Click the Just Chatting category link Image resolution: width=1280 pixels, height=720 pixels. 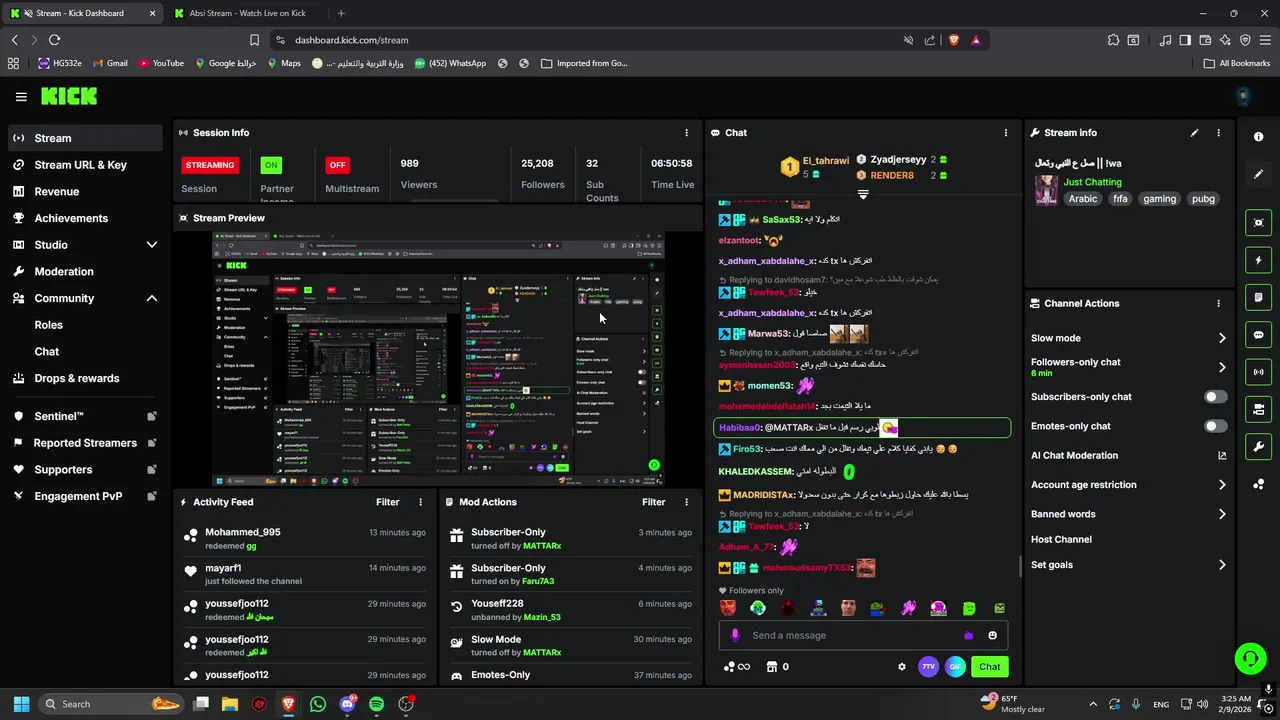click(1092, 182)
